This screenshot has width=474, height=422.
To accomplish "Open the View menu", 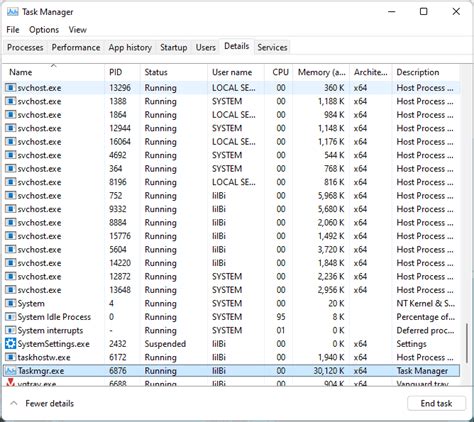I will (x=78, y=30).
